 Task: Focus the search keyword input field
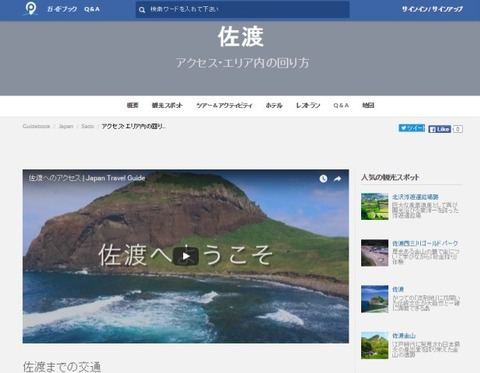pyautogui.click(x=242, y=9)
